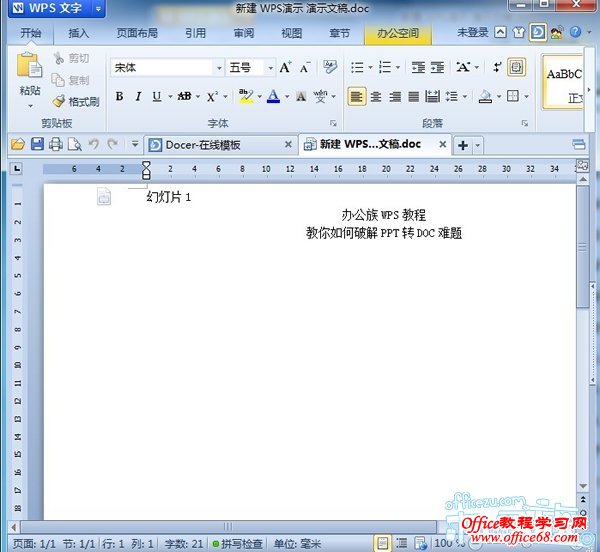Click the Format Painter (格式刷) button
The height and width of the screenshot is (552, 600).
point(76,101)
